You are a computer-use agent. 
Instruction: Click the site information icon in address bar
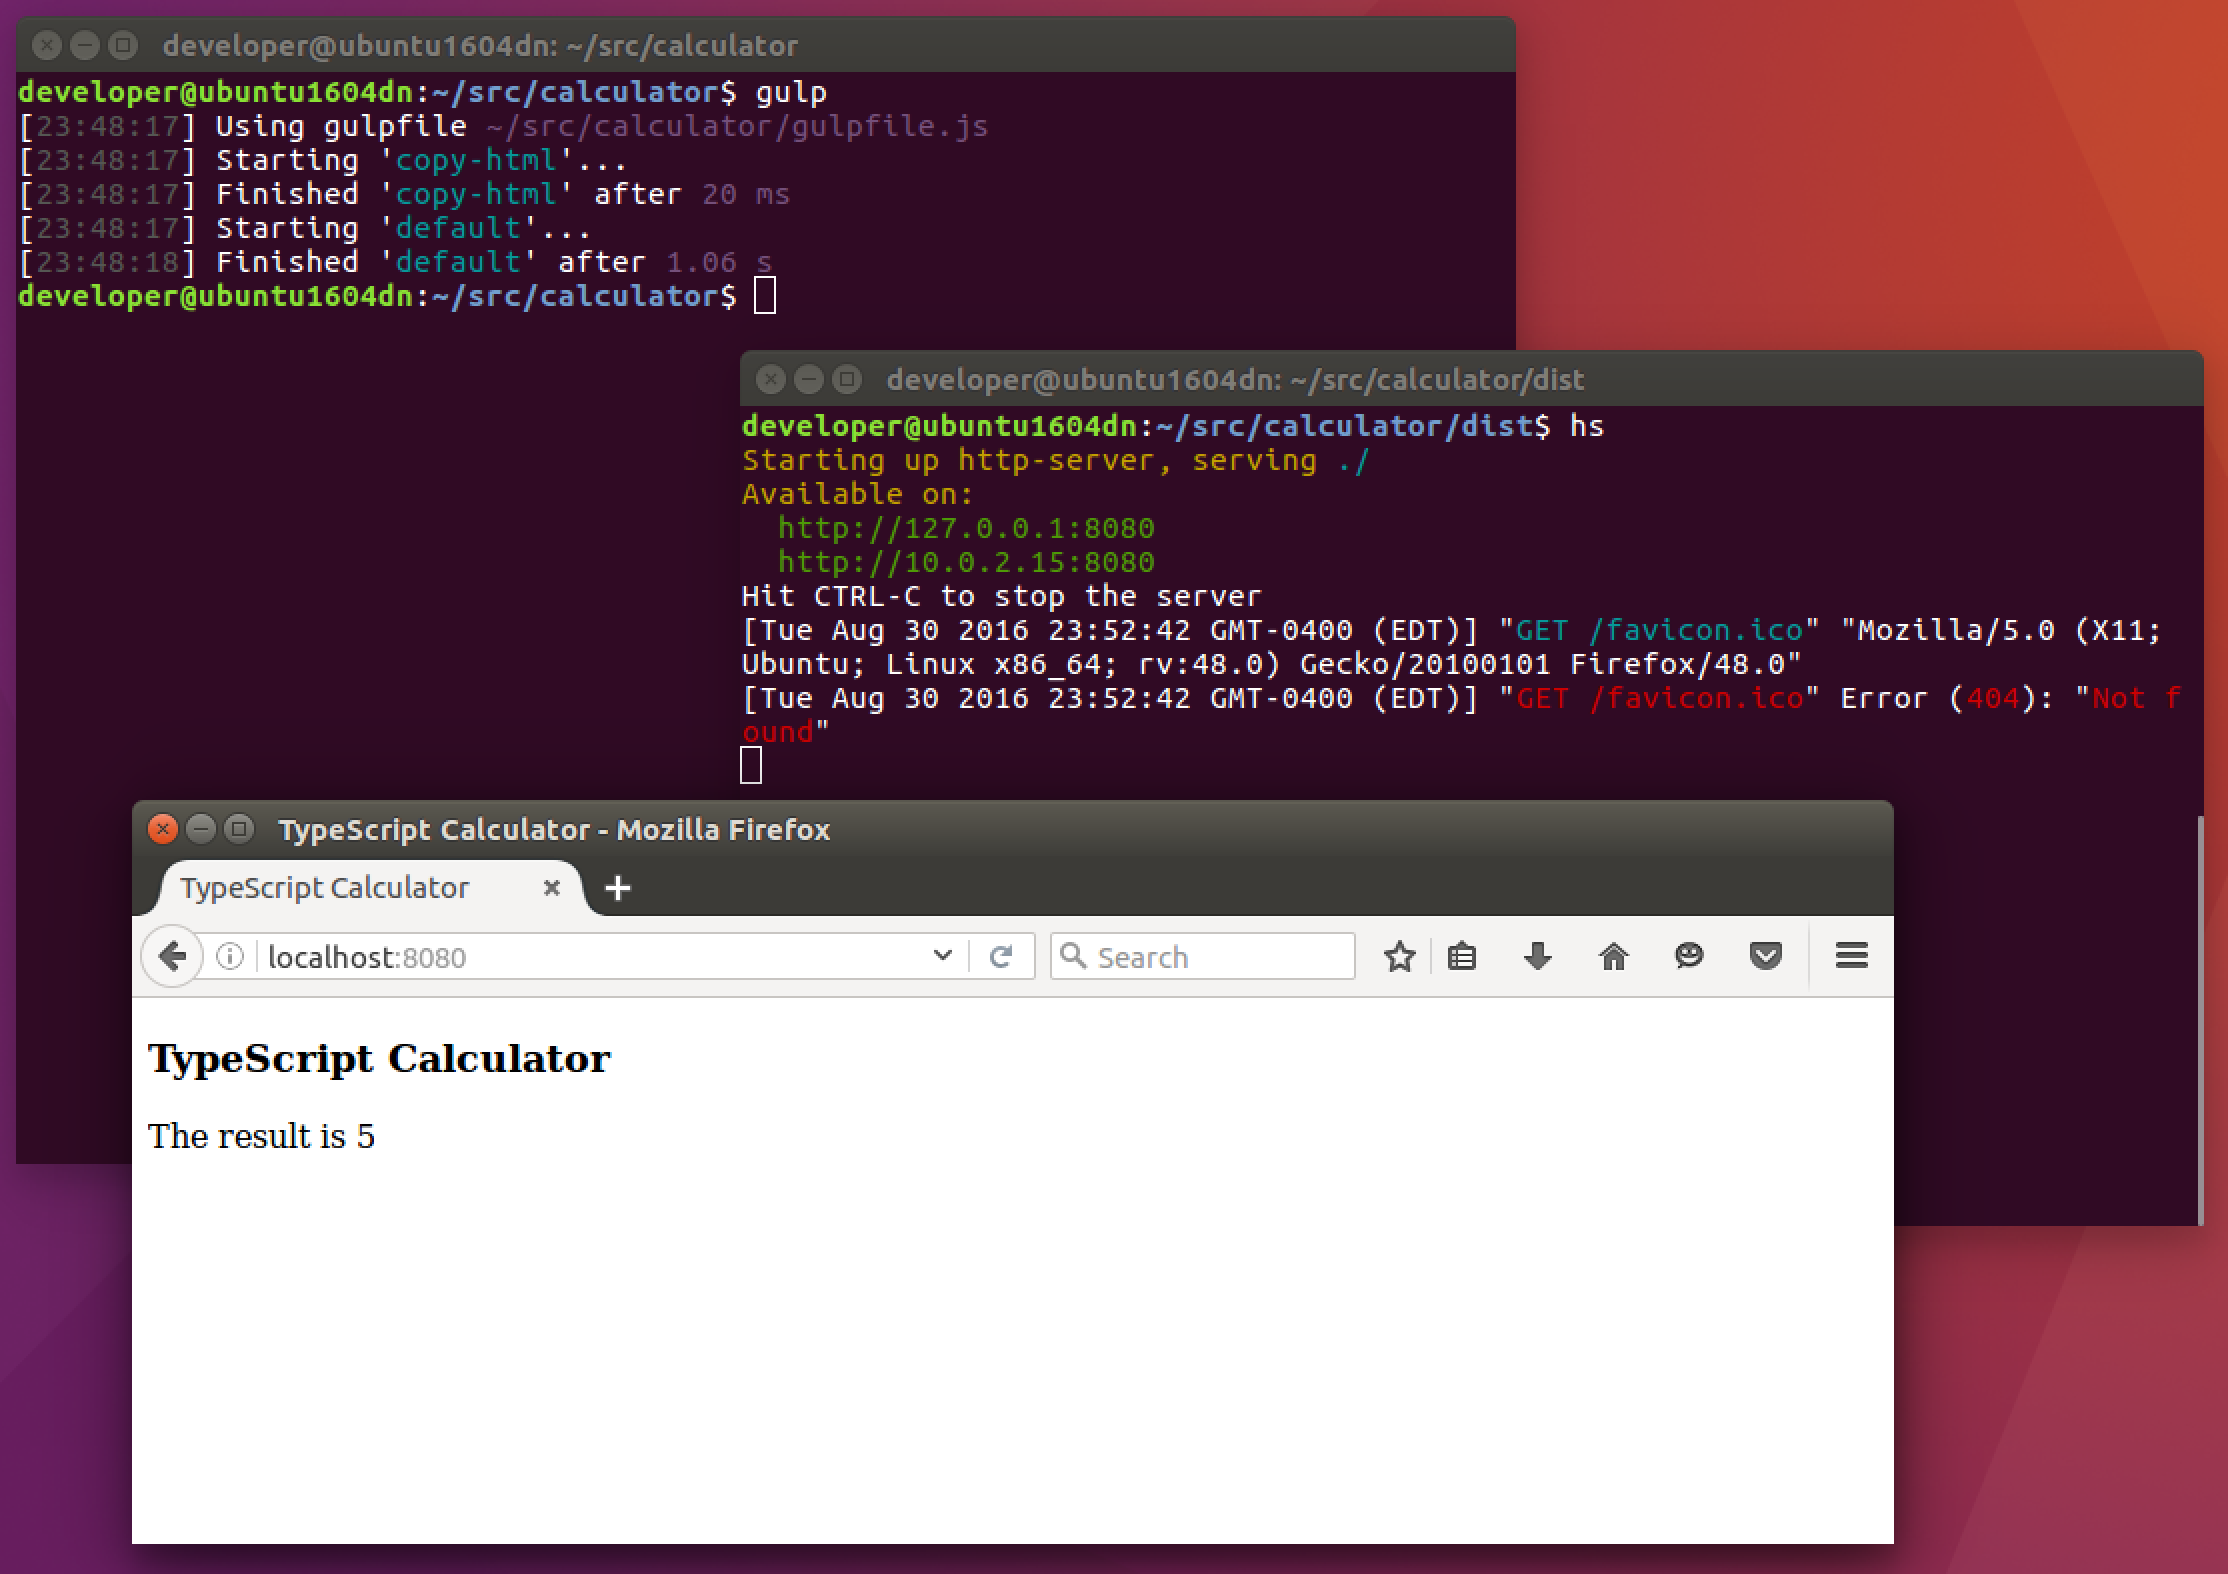(230, 957)
